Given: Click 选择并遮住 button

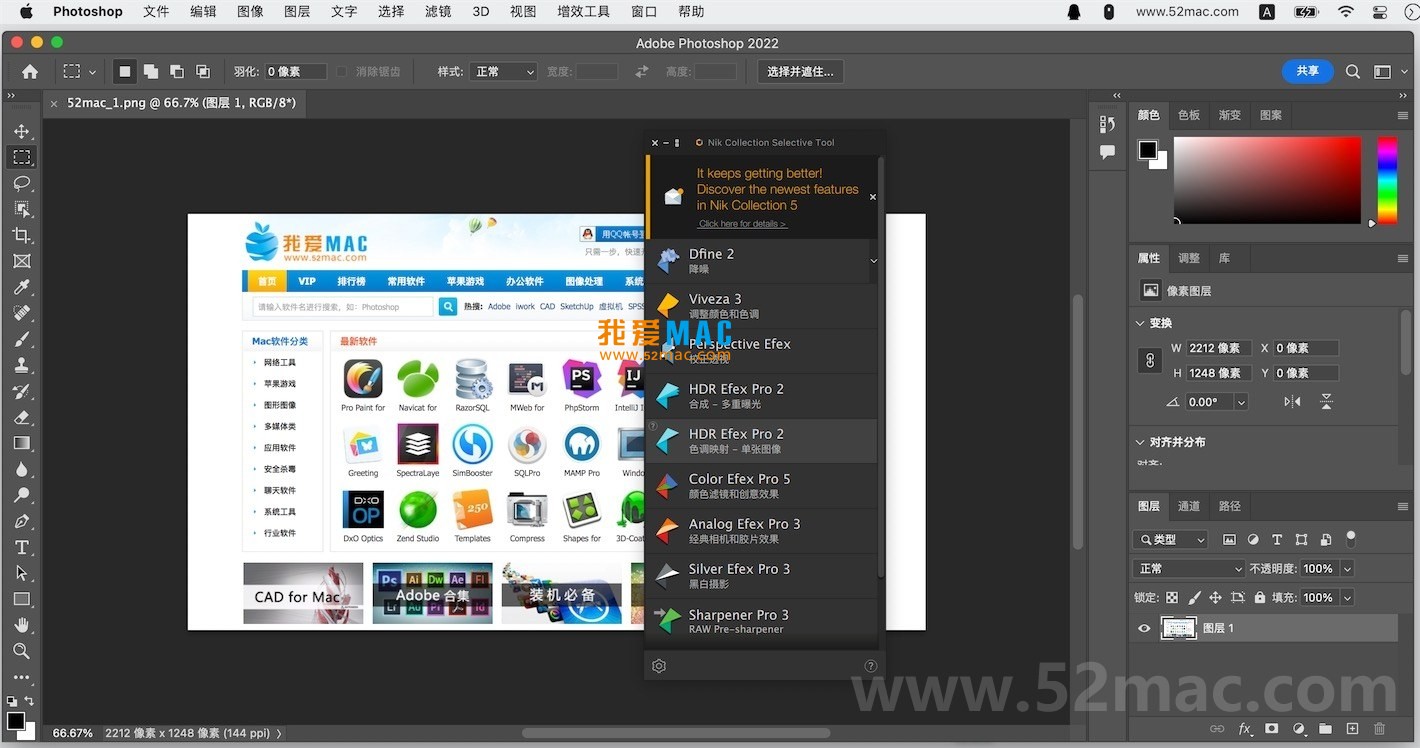Looking at the screenshot, I should tap(801, 71).
